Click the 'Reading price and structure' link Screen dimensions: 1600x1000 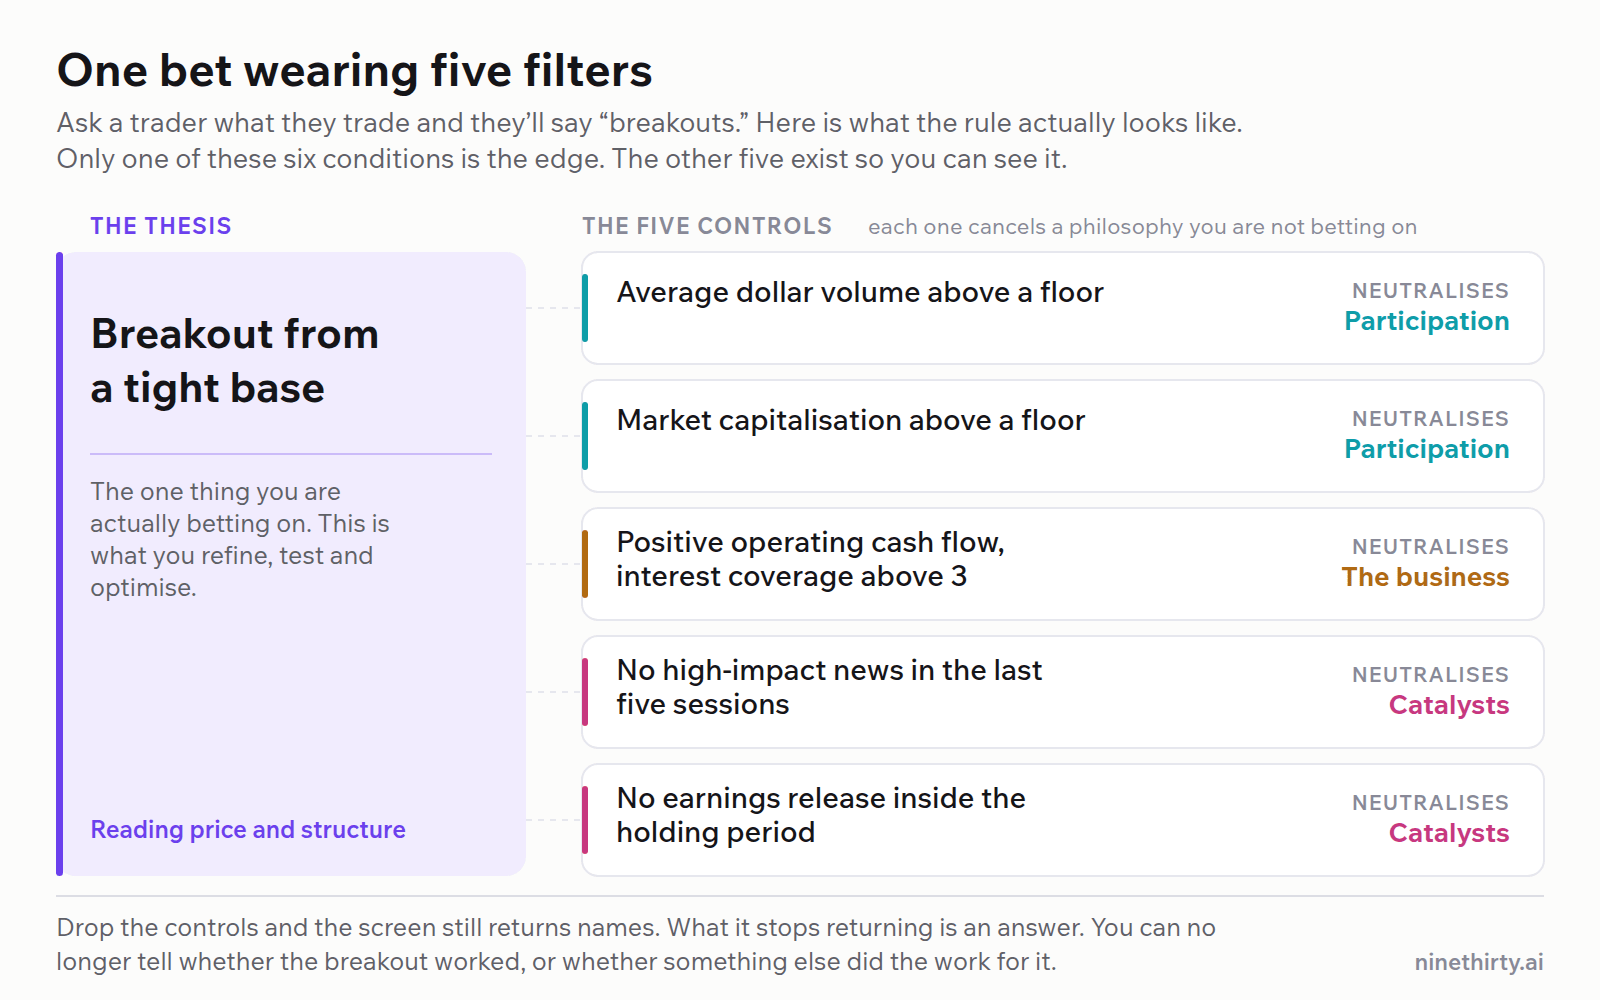tap(248, 829)
